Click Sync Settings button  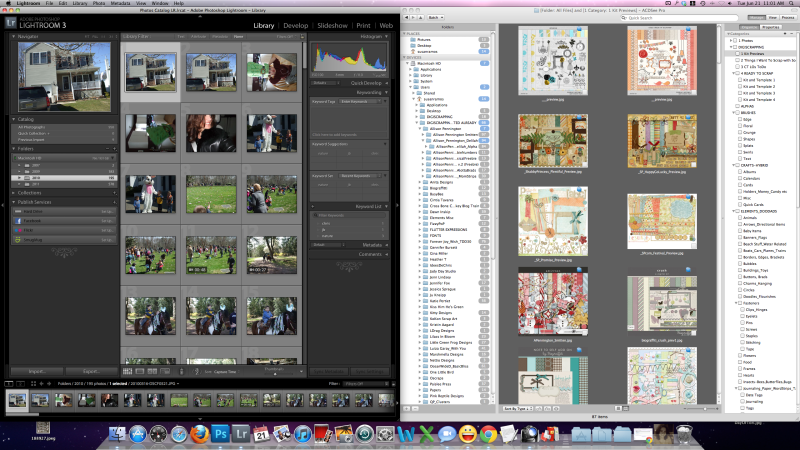369,371
